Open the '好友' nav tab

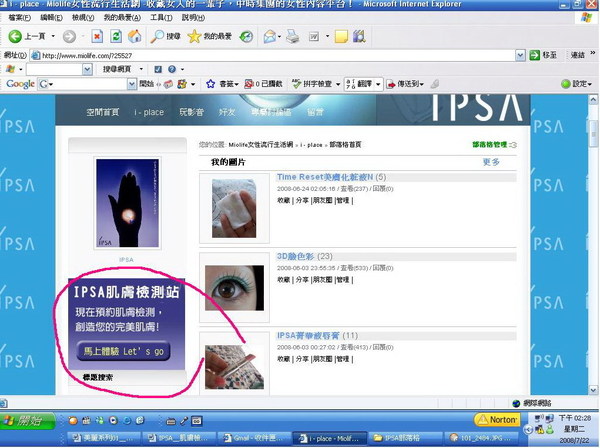[x=227, y=112]
